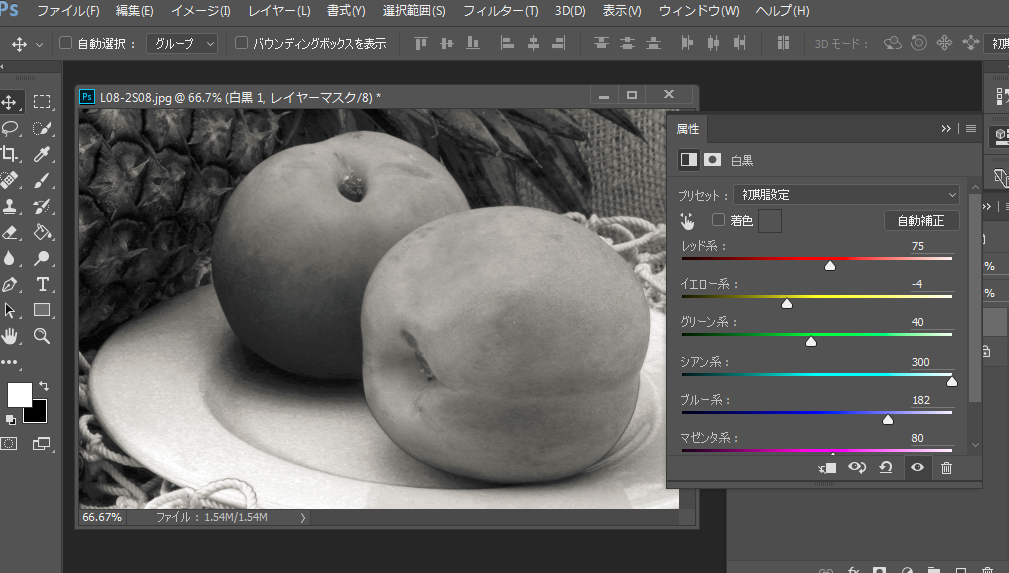Image resolution: width=1009 pixels, height=573 pixels.
Task: Enable バウンディングボックスを表示 checkbox
Action: (x=241, y=43)
